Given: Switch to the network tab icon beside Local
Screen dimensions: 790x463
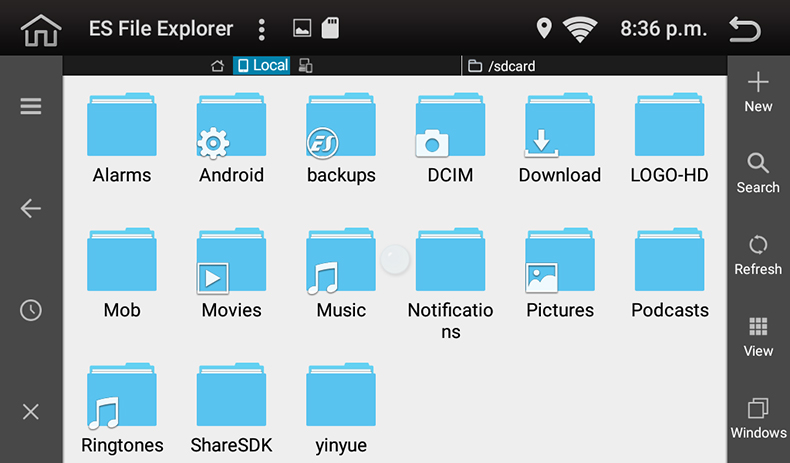Looking at the screenshot, I should pyautogui.click(x=306, y=66).
